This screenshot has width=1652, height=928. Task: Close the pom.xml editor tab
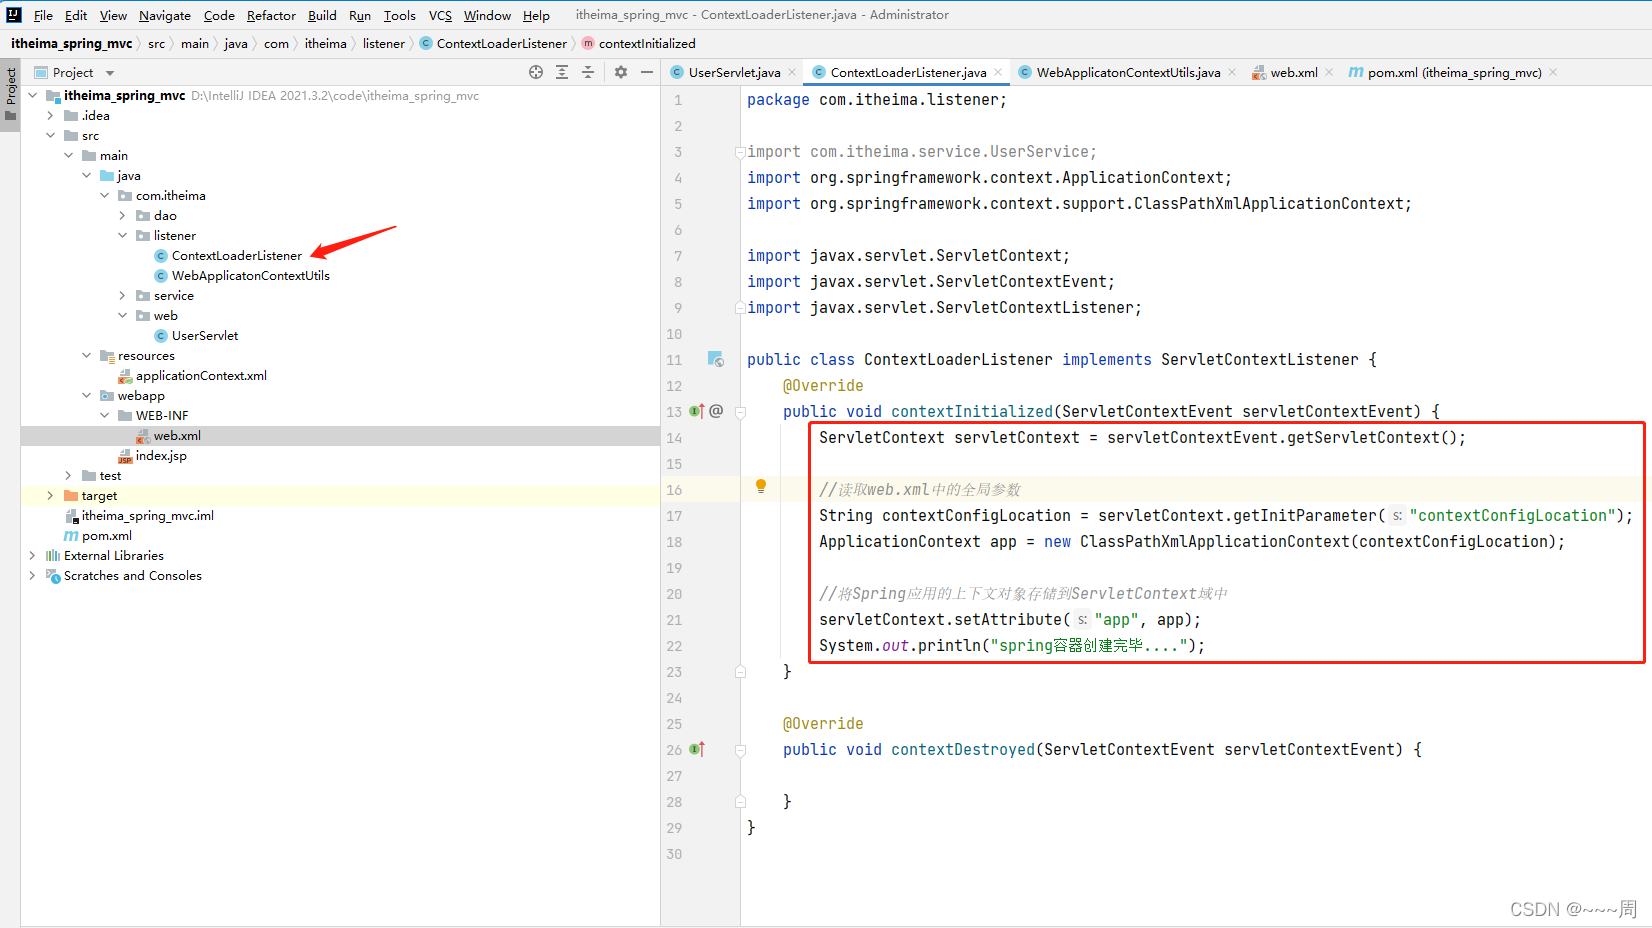coord(1553,72)
